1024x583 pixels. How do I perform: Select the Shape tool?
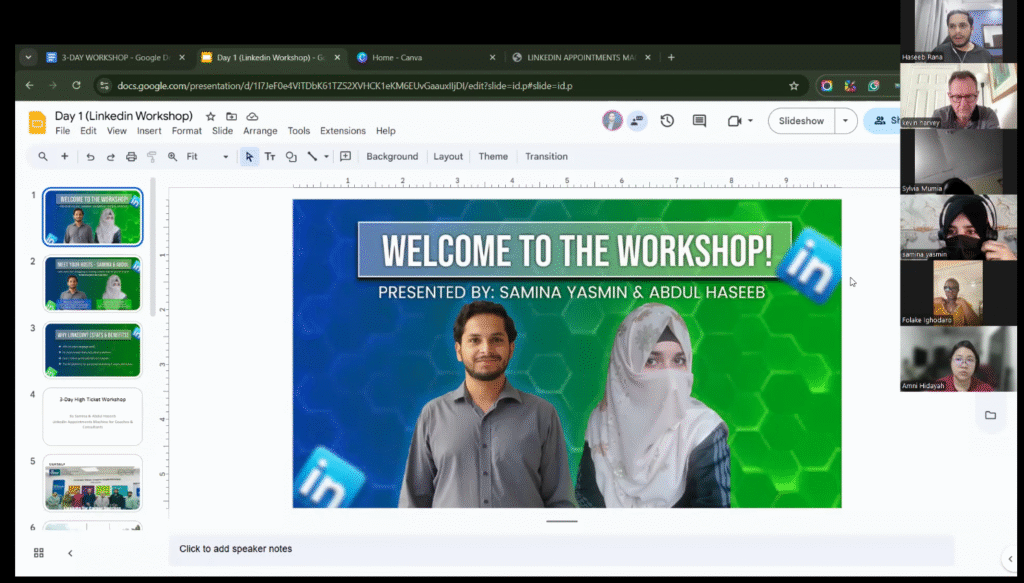(x=291, y=157)
